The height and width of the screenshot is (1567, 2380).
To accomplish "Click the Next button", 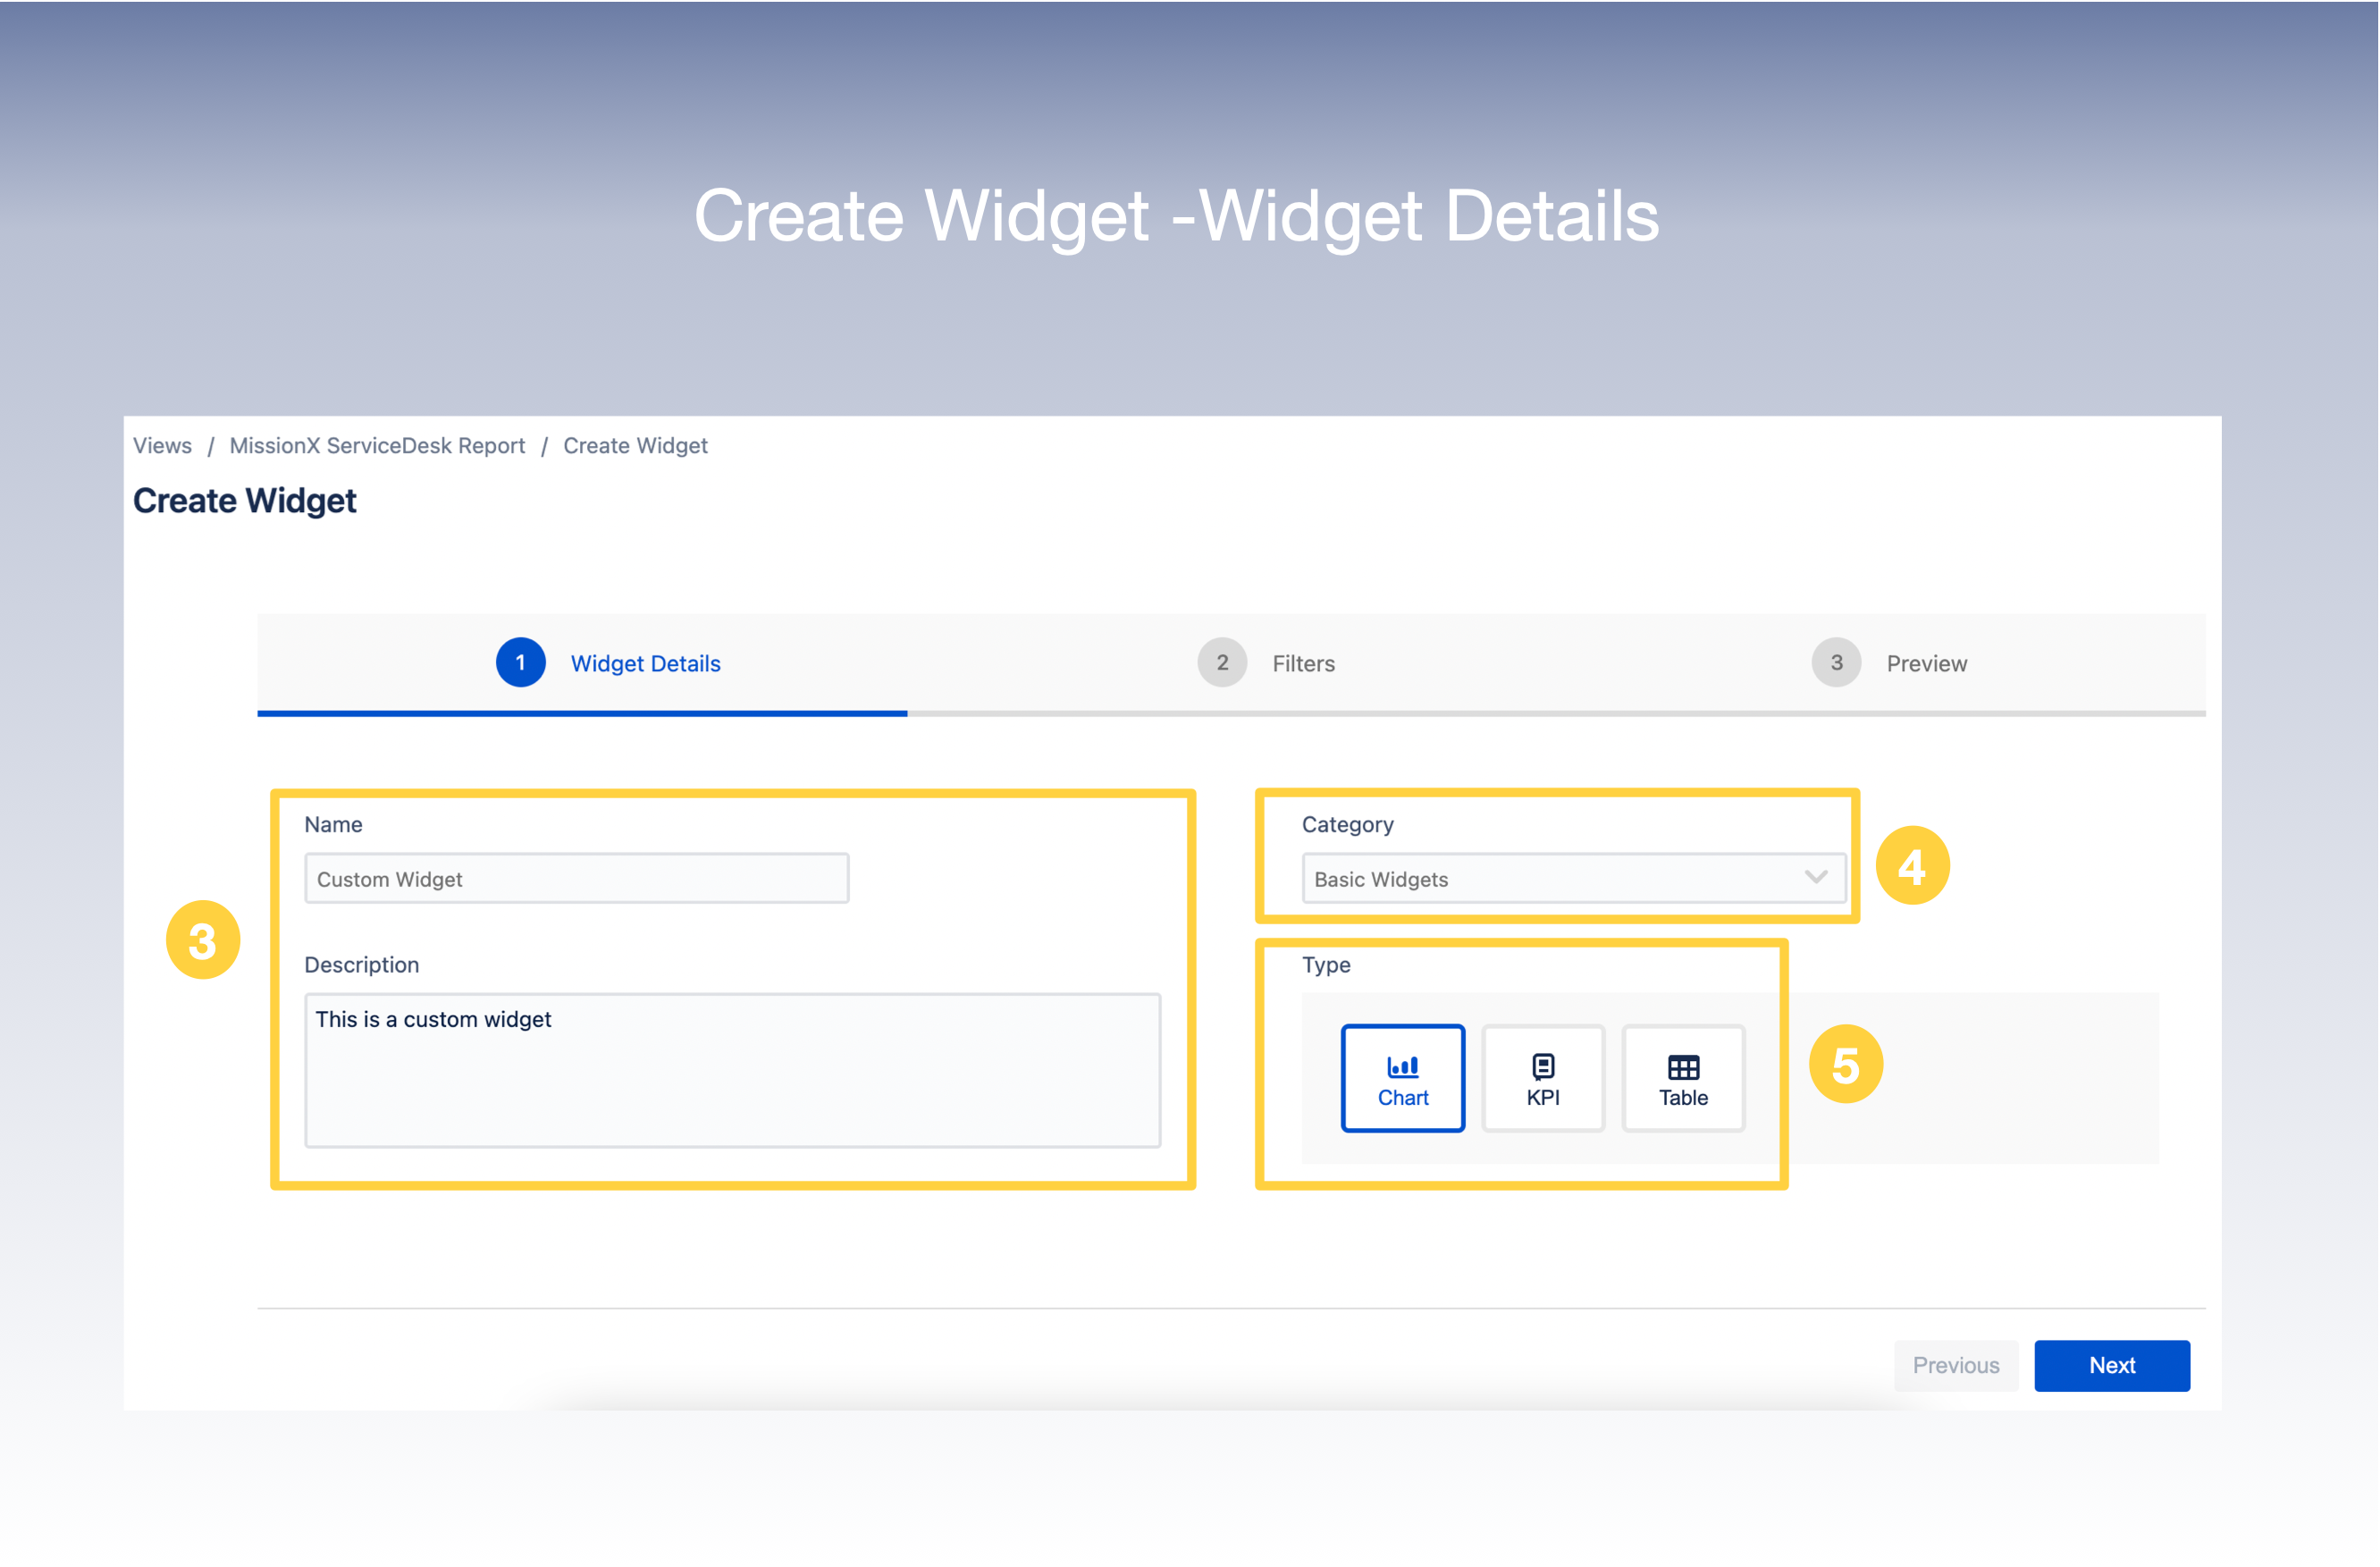I will [x=2112, y=1365].
